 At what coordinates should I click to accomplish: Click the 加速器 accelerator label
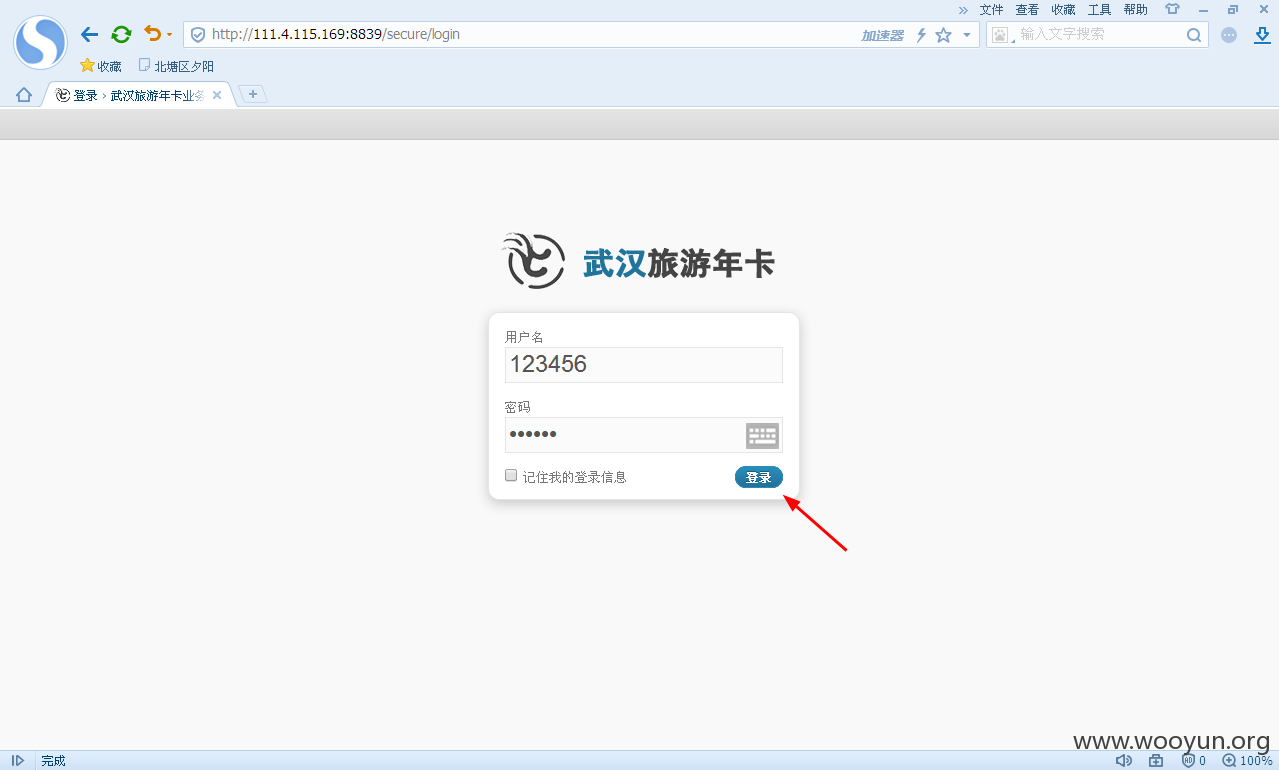point(882,35)
